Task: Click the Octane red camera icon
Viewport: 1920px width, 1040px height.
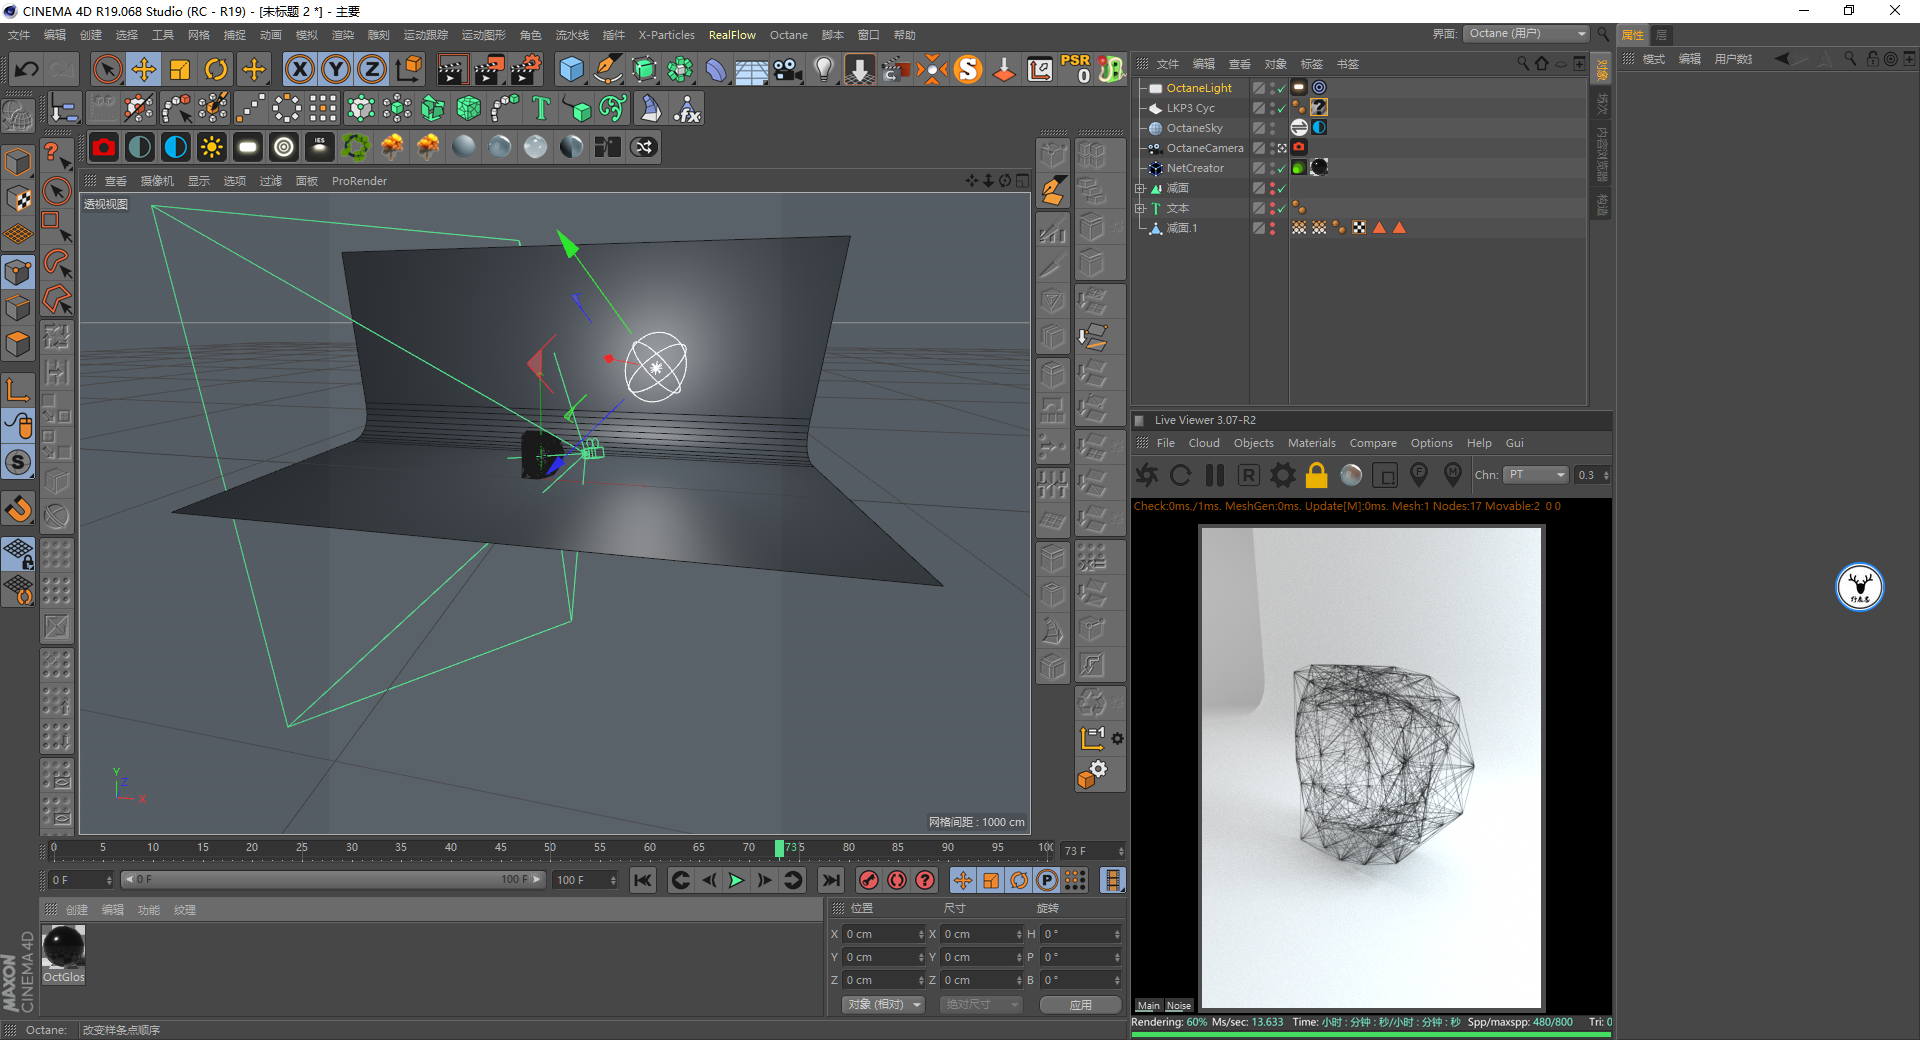Action: point(104,147)
